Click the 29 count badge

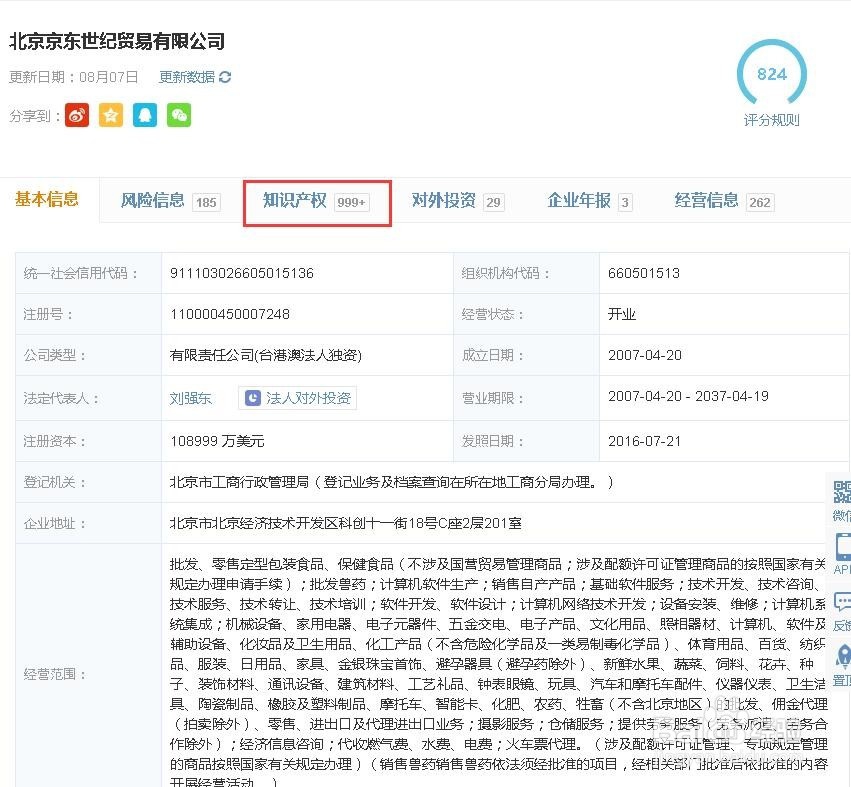pos(493,202)
